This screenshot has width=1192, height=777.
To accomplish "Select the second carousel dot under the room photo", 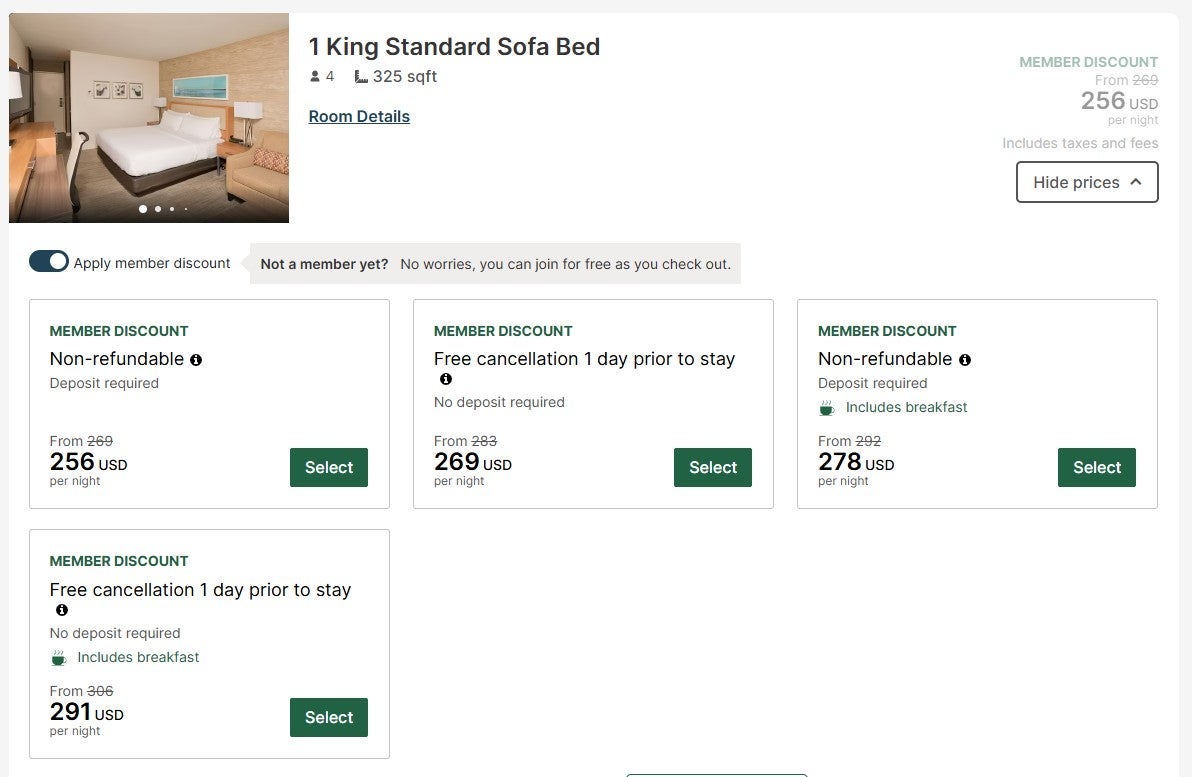I will (x=157, y=209).
